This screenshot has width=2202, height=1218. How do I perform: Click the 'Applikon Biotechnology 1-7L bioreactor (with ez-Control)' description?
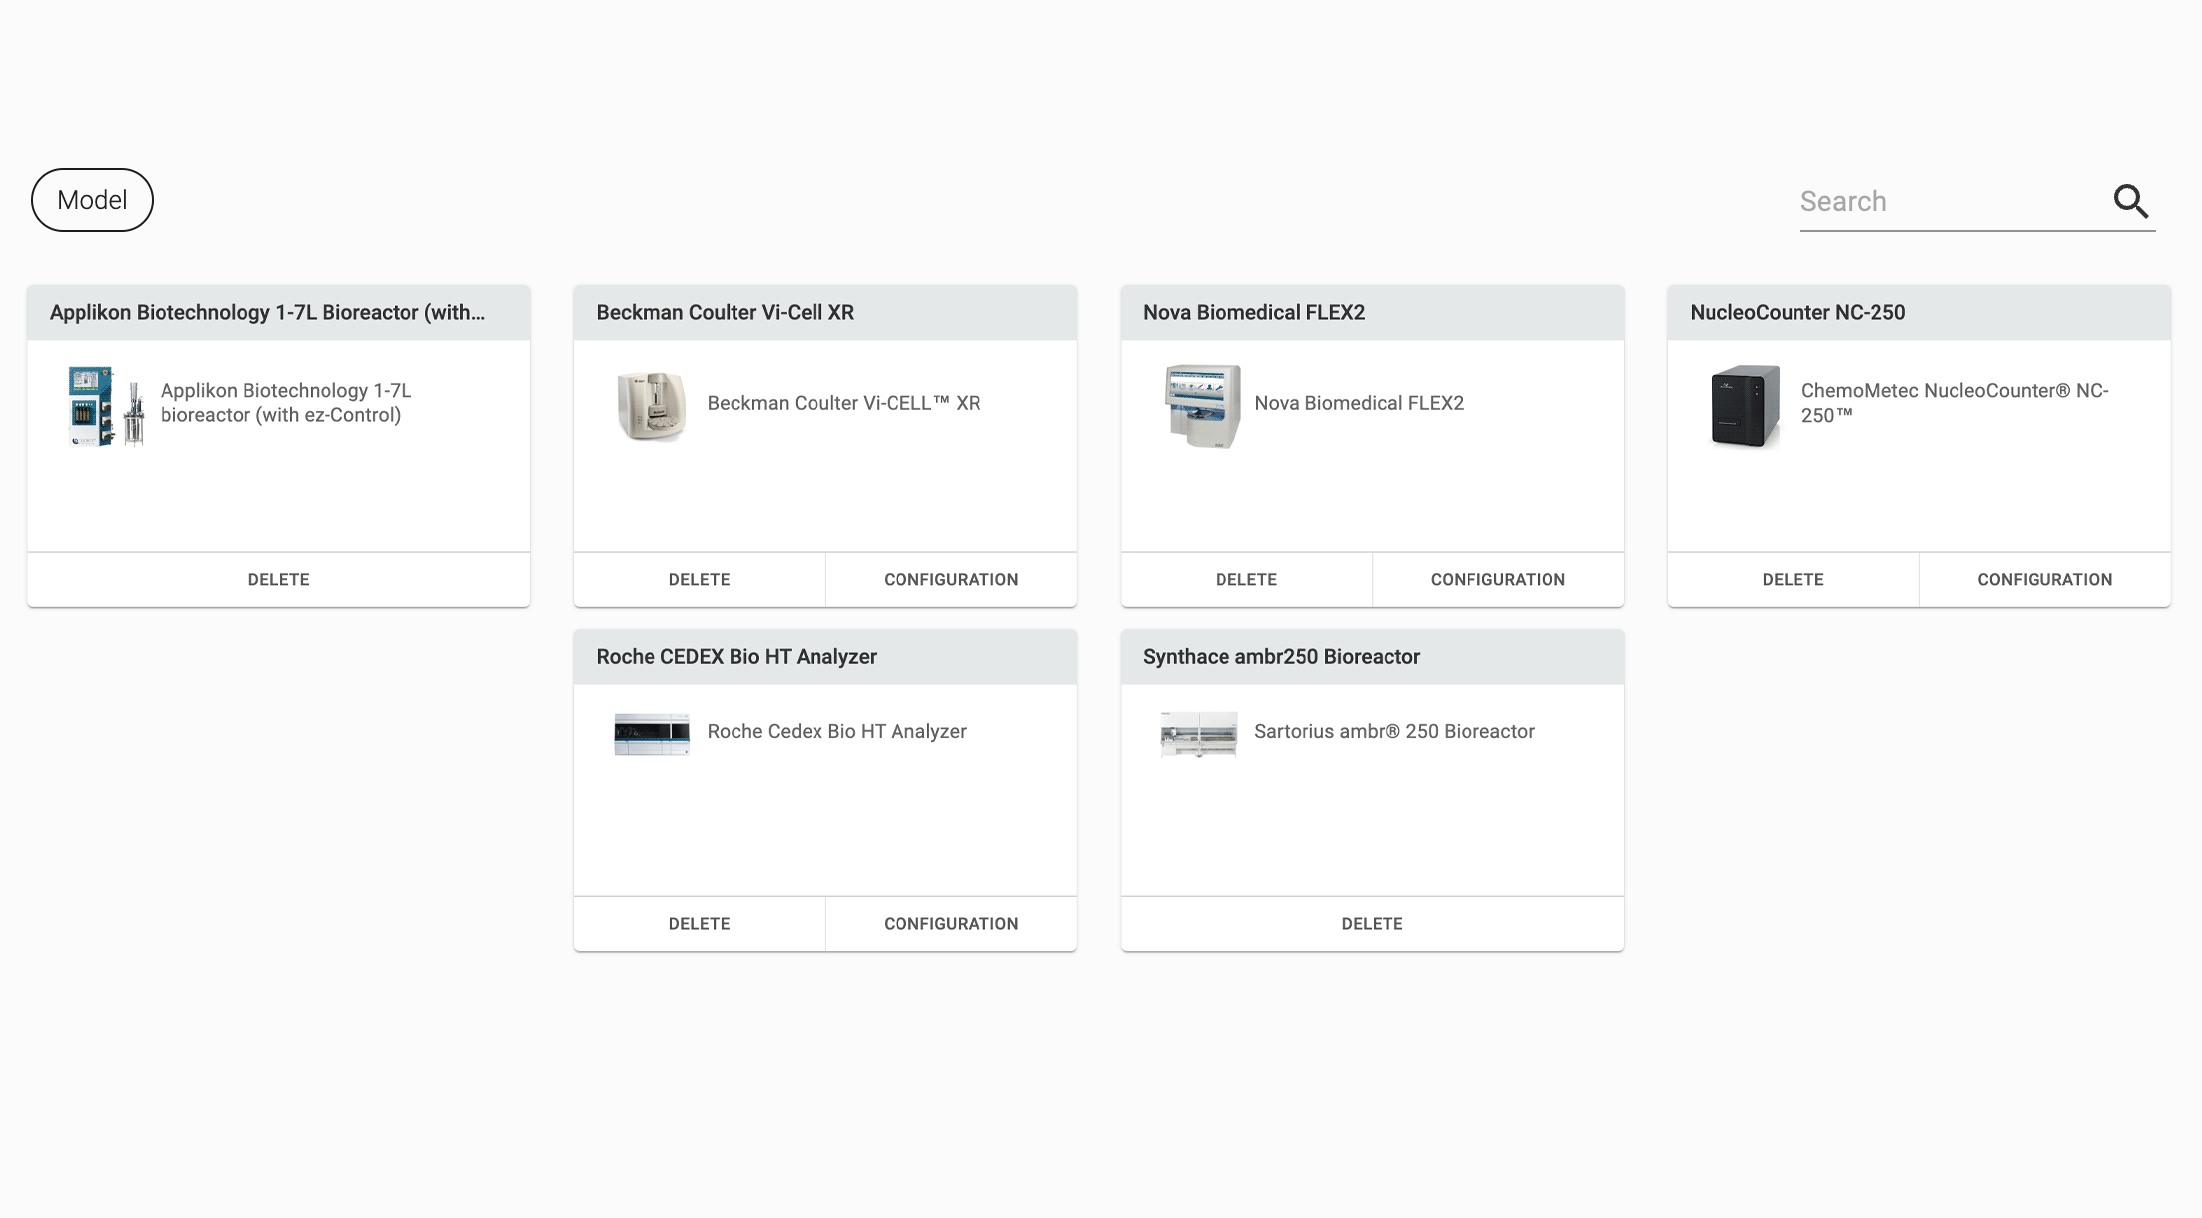tap(286, 403)
